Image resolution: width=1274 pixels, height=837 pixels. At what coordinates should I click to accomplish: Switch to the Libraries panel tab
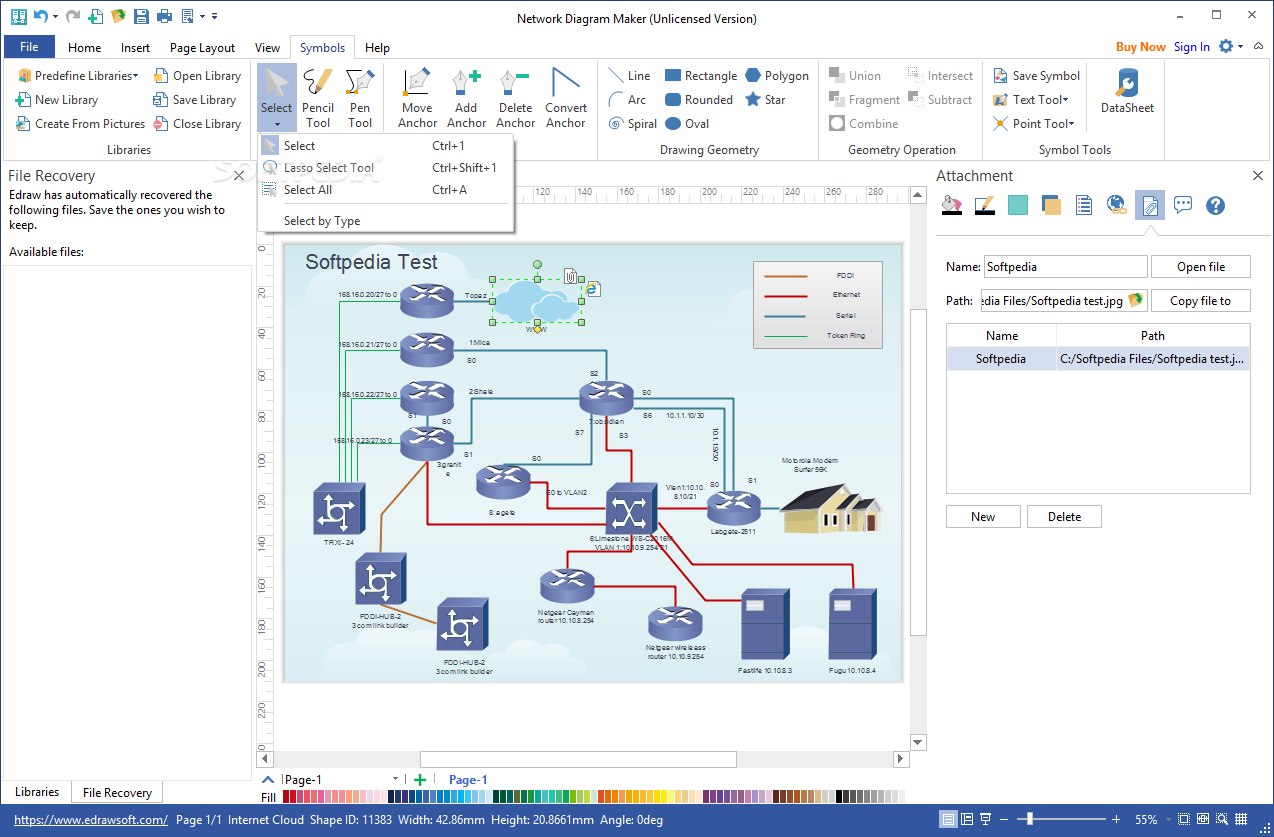click(37, 792)
